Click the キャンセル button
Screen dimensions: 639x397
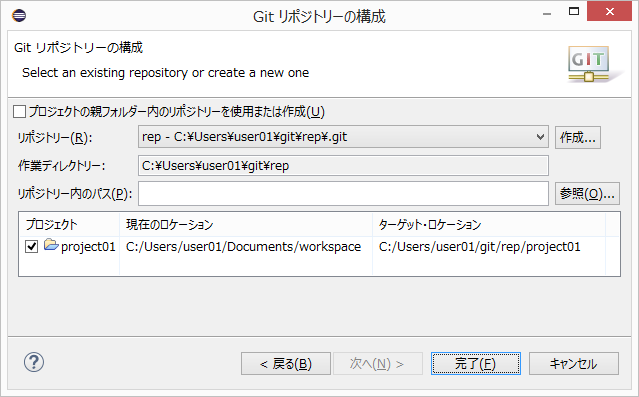574,364
